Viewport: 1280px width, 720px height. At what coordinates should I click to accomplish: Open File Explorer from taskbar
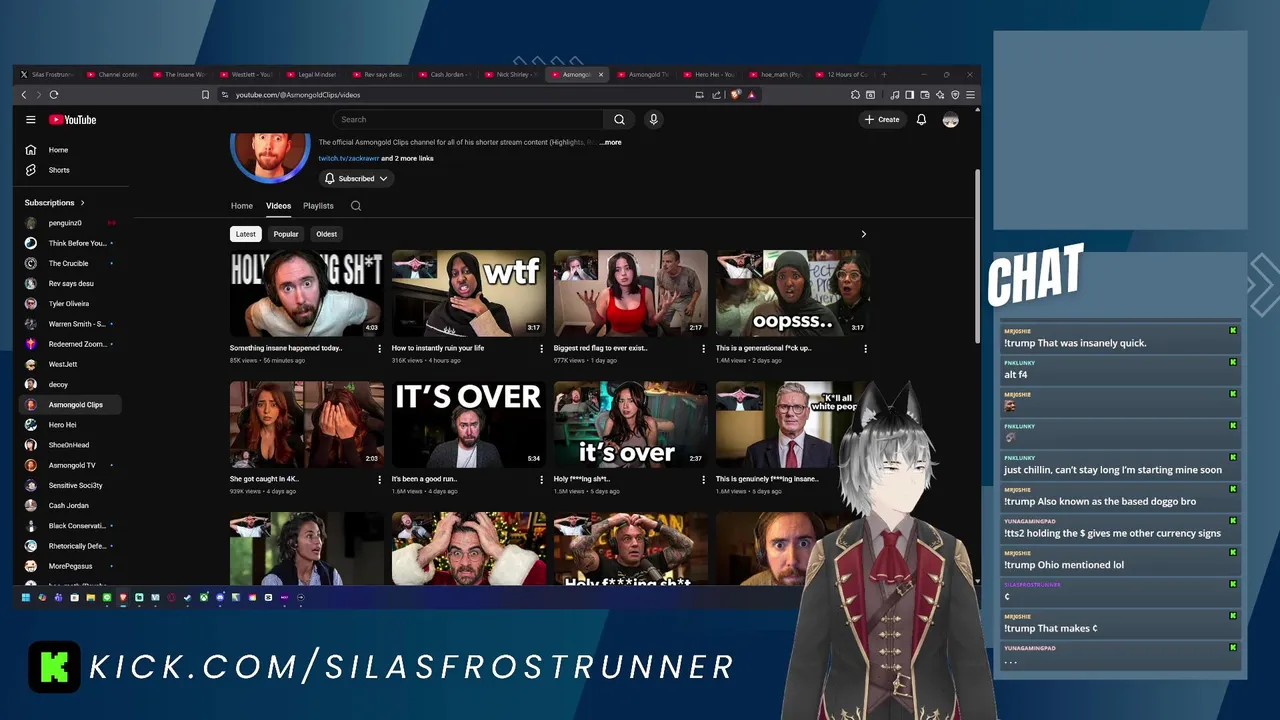(91, 598)
